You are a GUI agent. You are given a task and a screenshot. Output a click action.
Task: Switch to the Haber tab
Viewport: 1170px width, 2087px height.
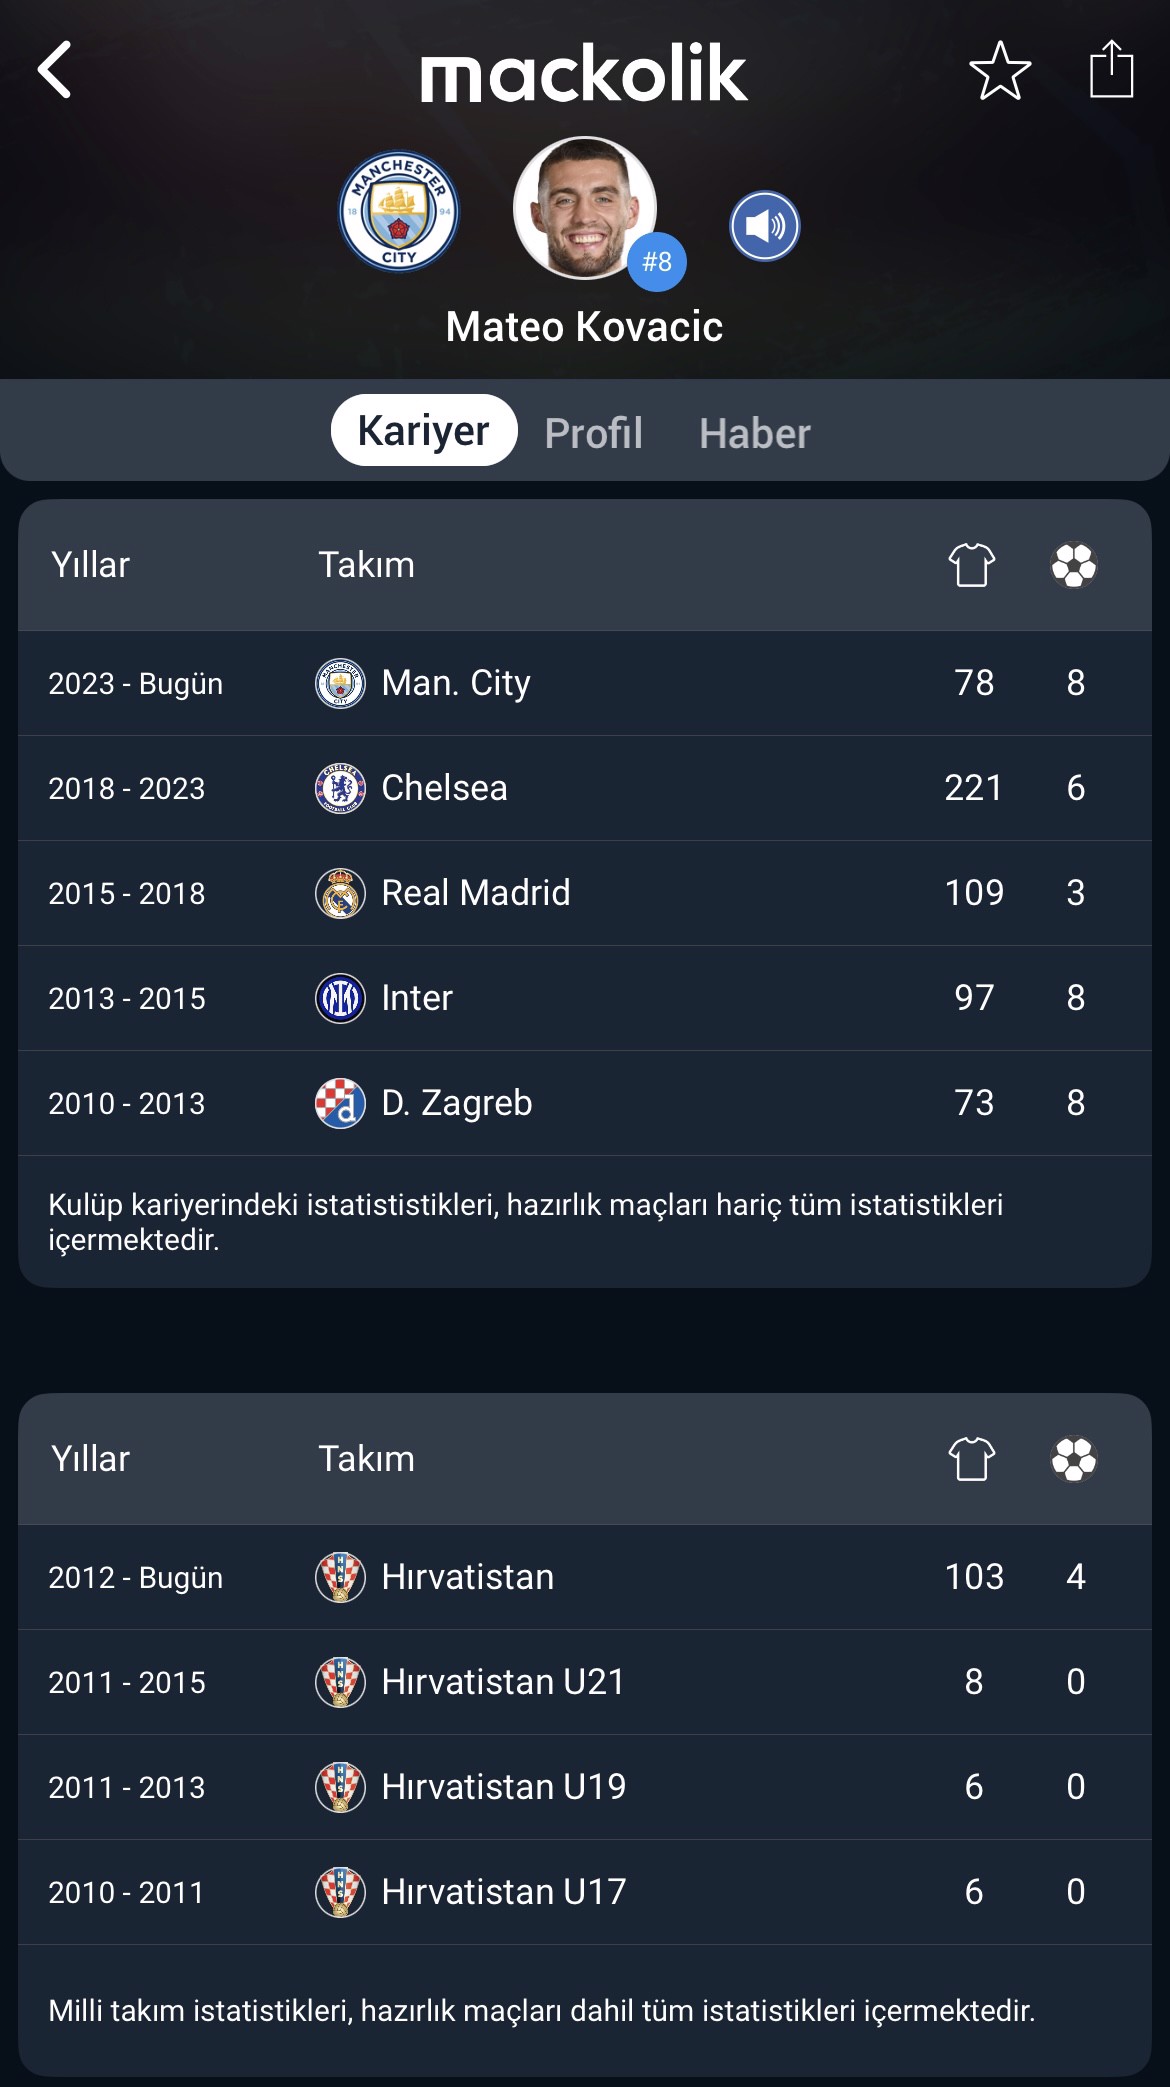(755, 433)
